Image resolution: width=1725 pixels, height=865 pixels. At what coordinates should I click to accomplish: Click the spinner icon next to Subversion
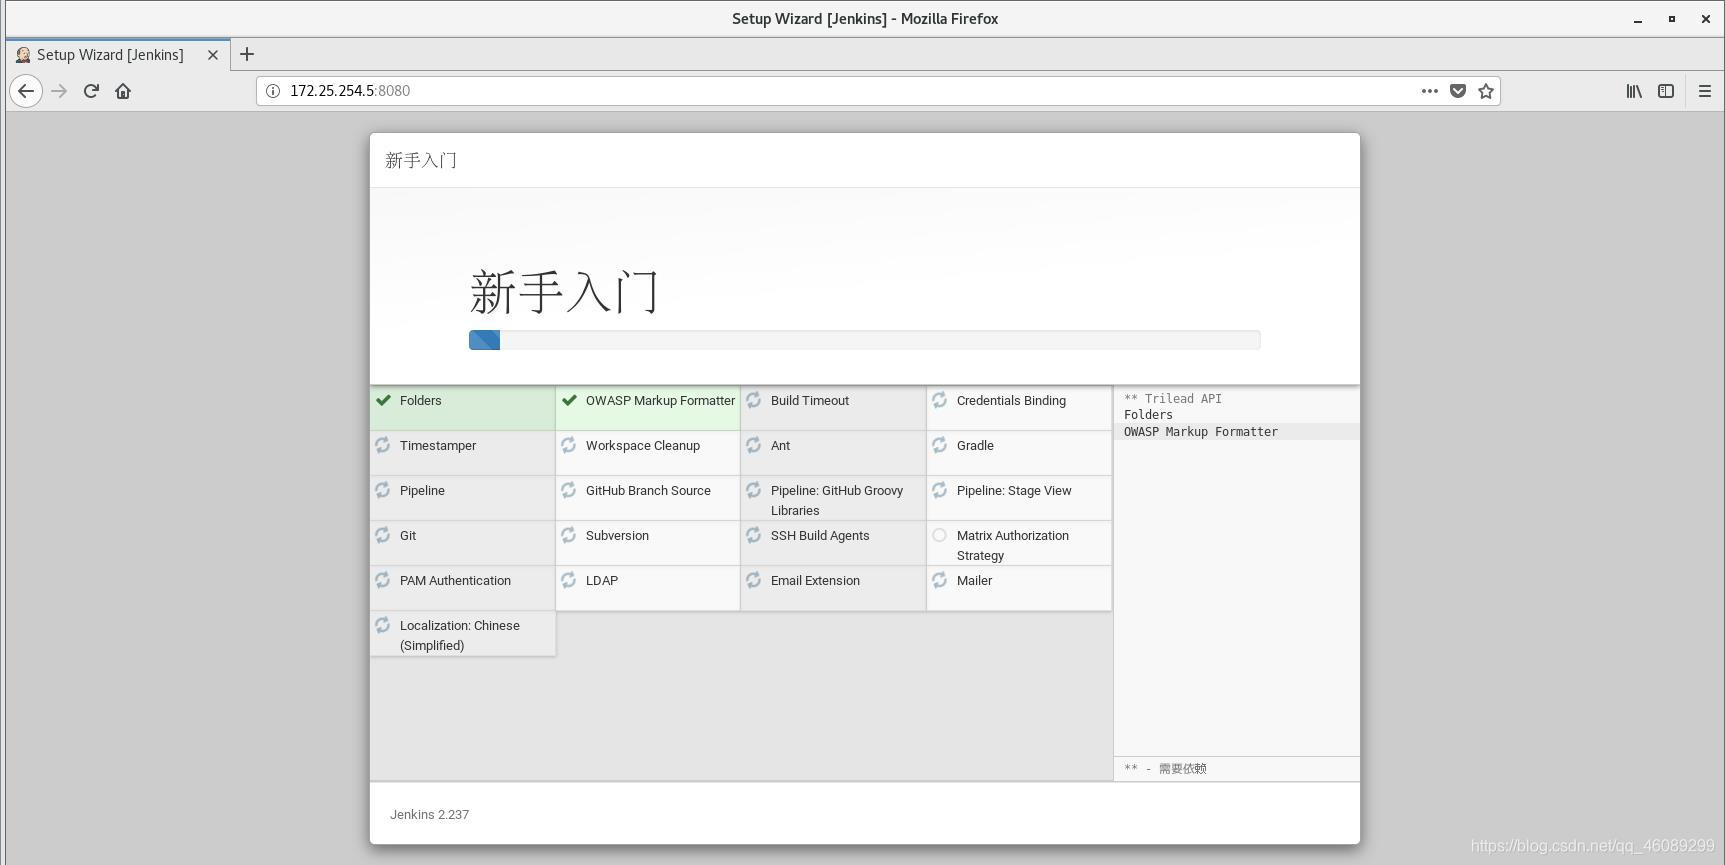[569, 535]
